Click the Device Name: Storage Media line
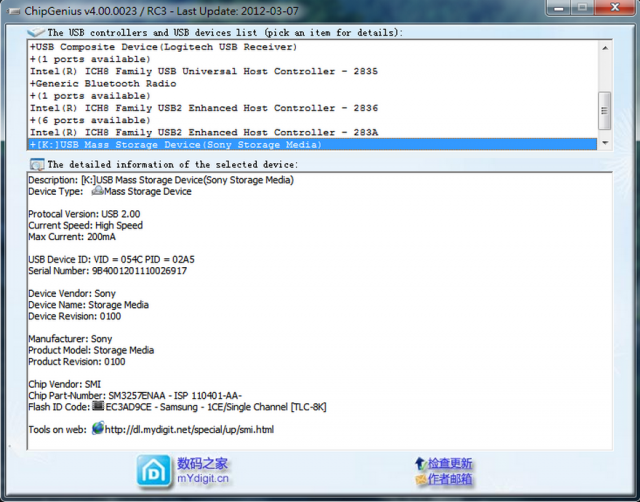Viewport: 640px width, 502px height. point(88,305)
